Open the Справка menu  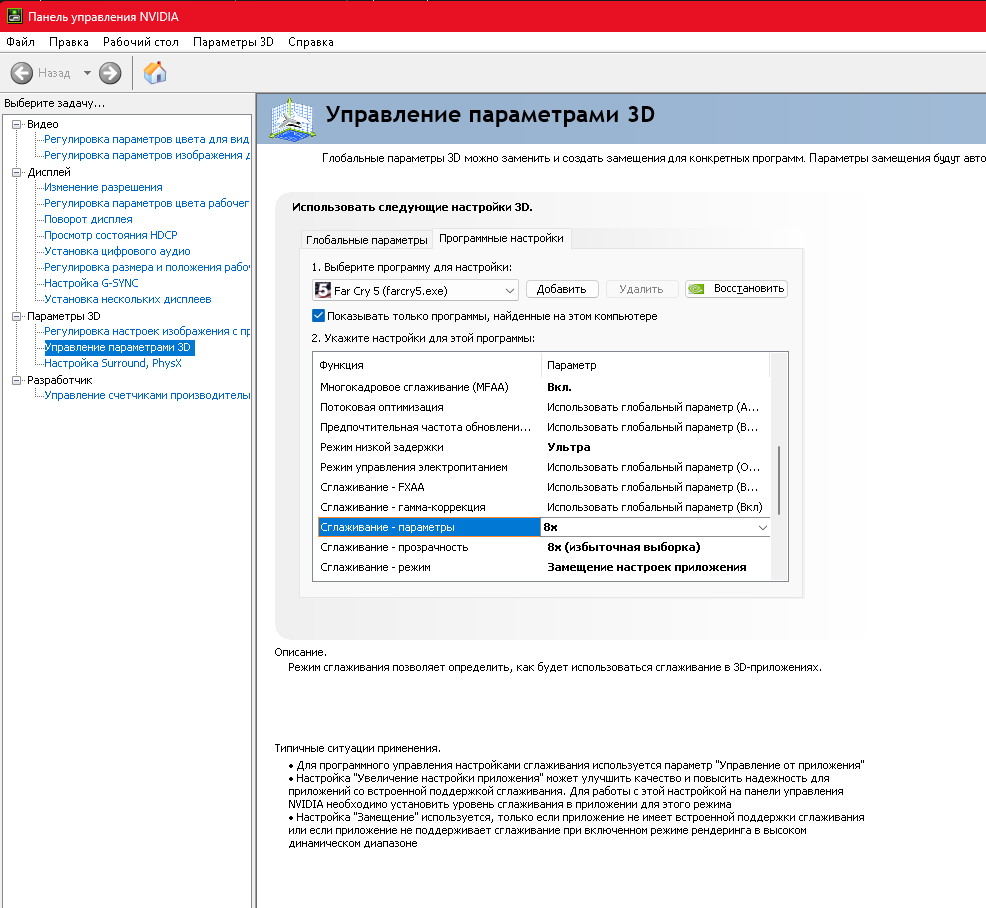[311, 42]
